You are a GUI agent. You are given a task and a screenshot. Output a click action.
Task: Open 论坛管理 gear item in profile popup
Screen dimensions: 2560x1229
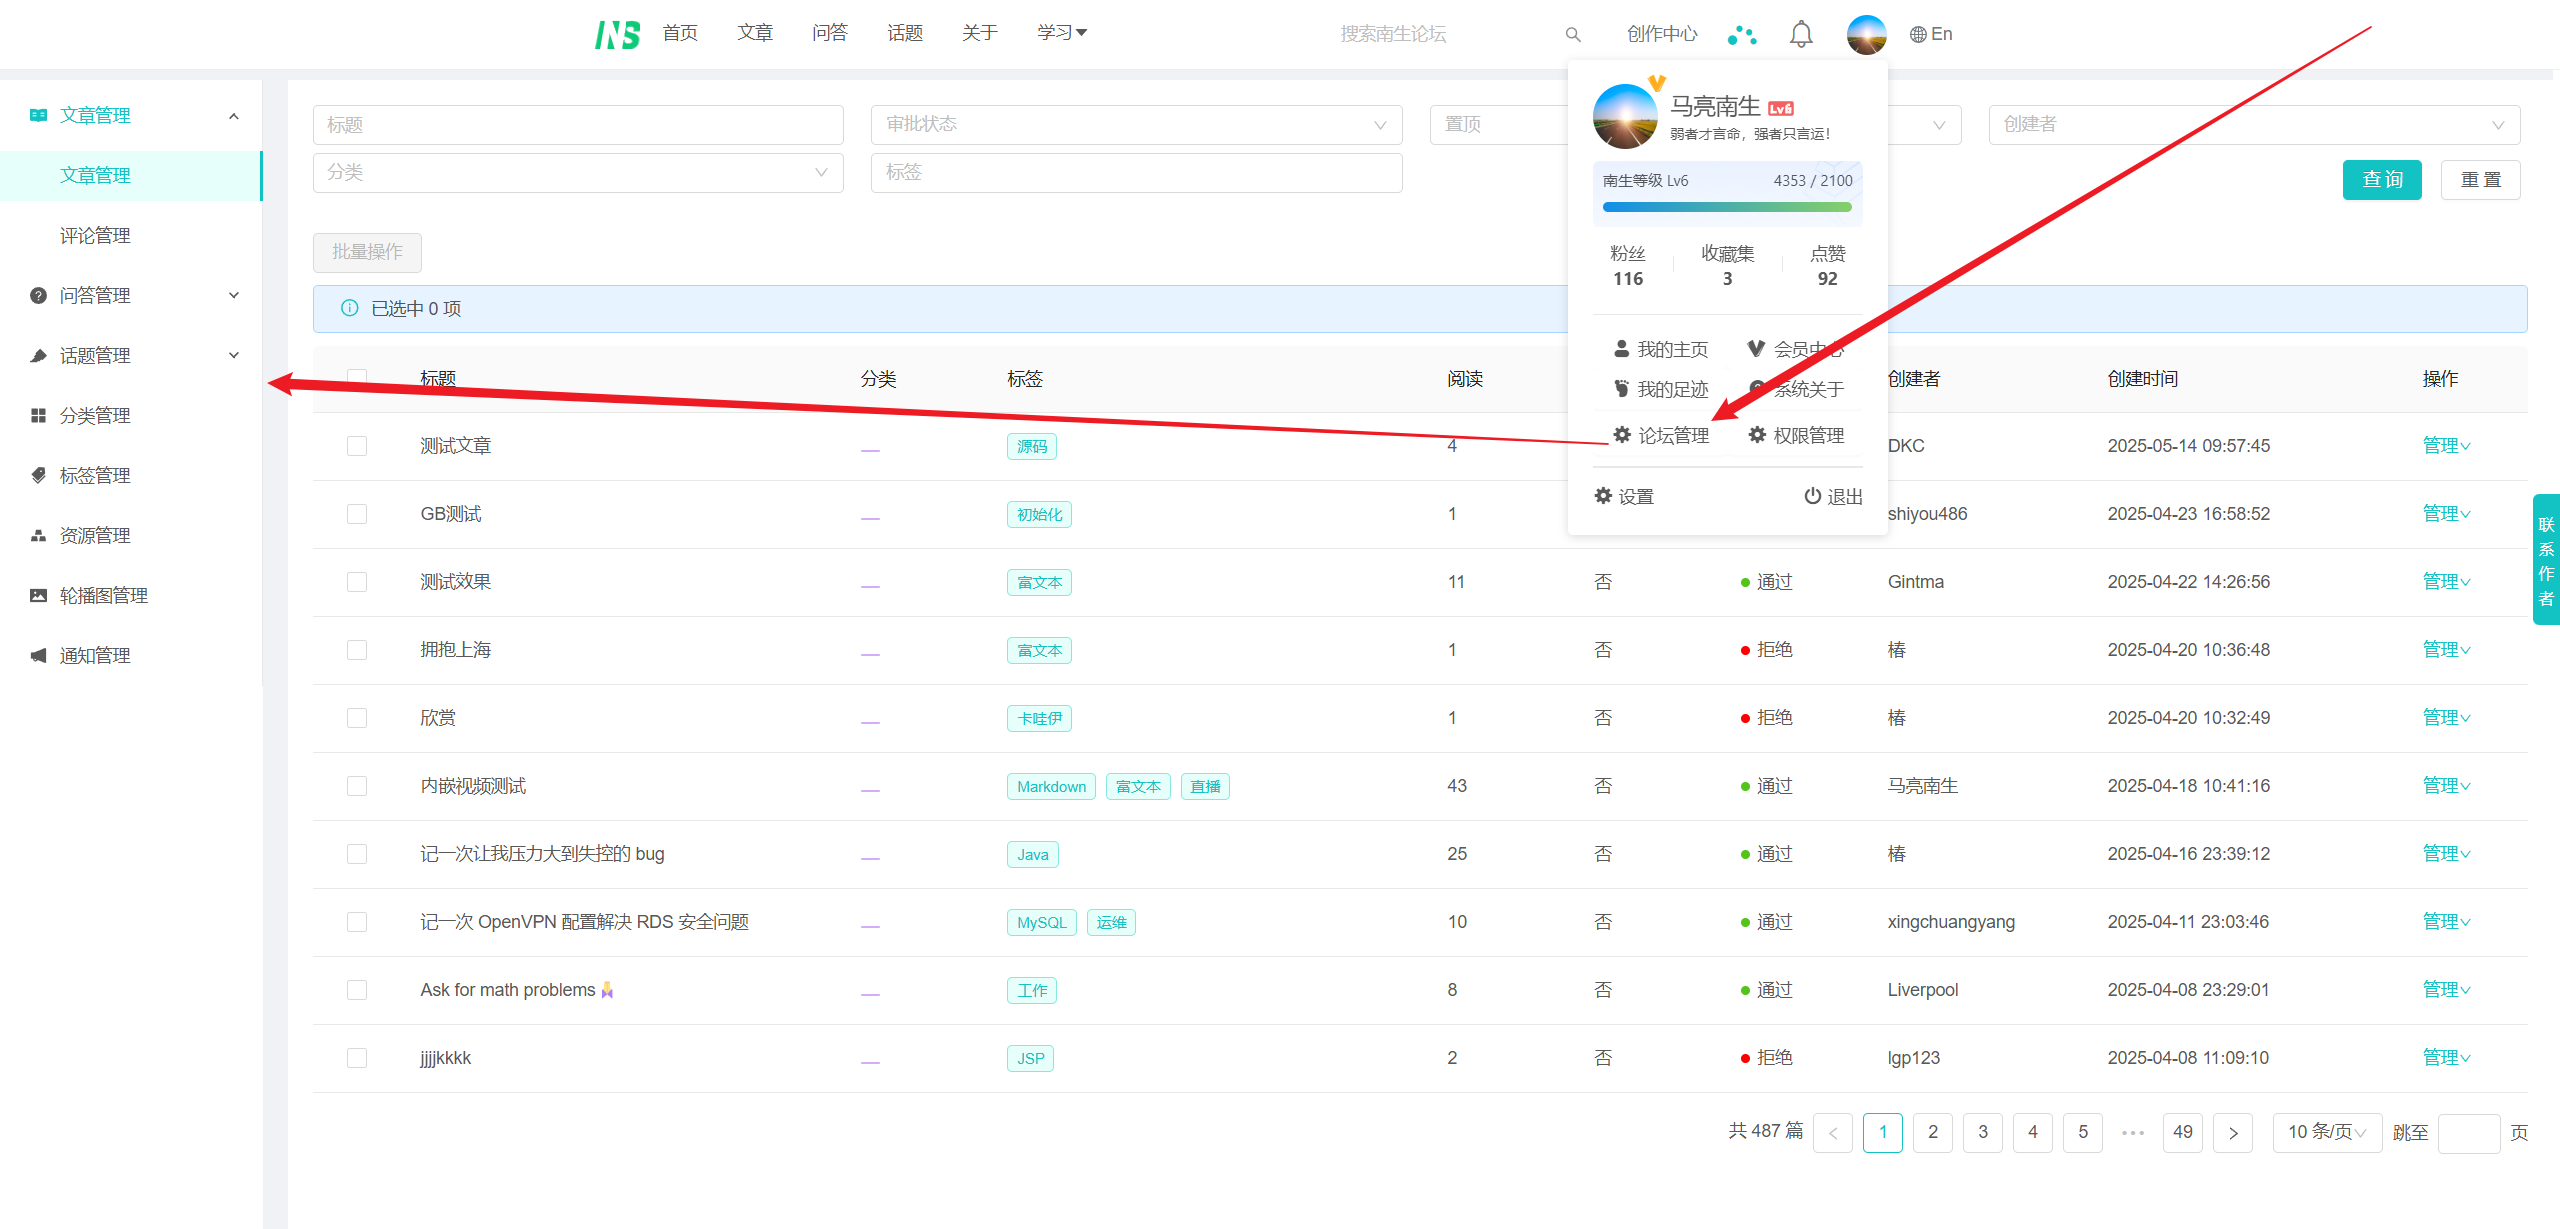[1661, 435]
